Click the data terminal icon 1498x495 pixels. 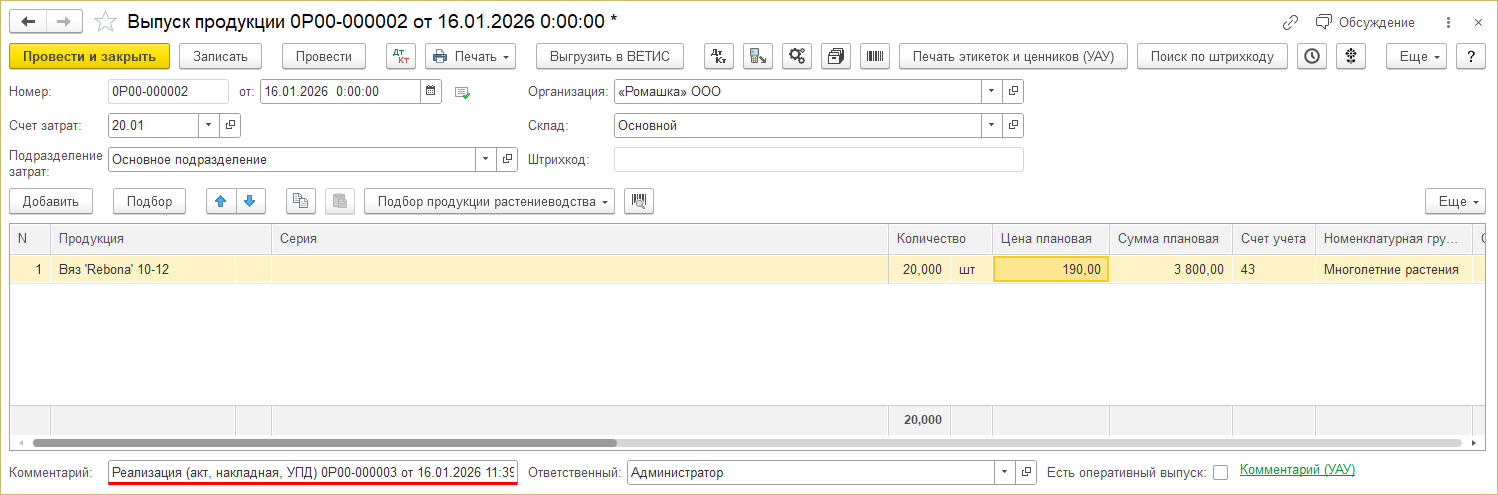click(x=759, y=57)
